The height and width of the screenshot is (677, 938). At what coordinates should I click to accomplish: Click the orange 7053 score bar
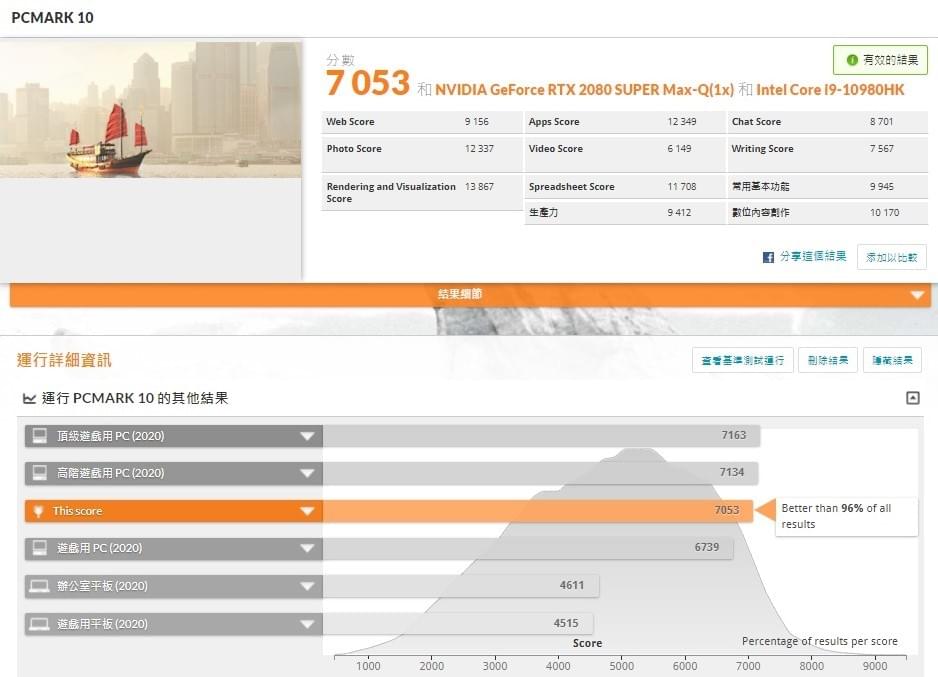pos(538,511)
